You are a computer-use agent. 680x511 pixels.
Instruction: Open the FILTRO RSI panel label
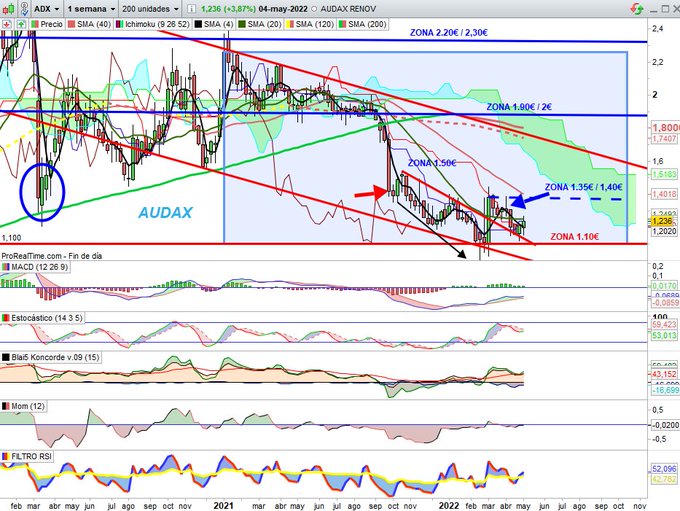[x=27, y=456]
